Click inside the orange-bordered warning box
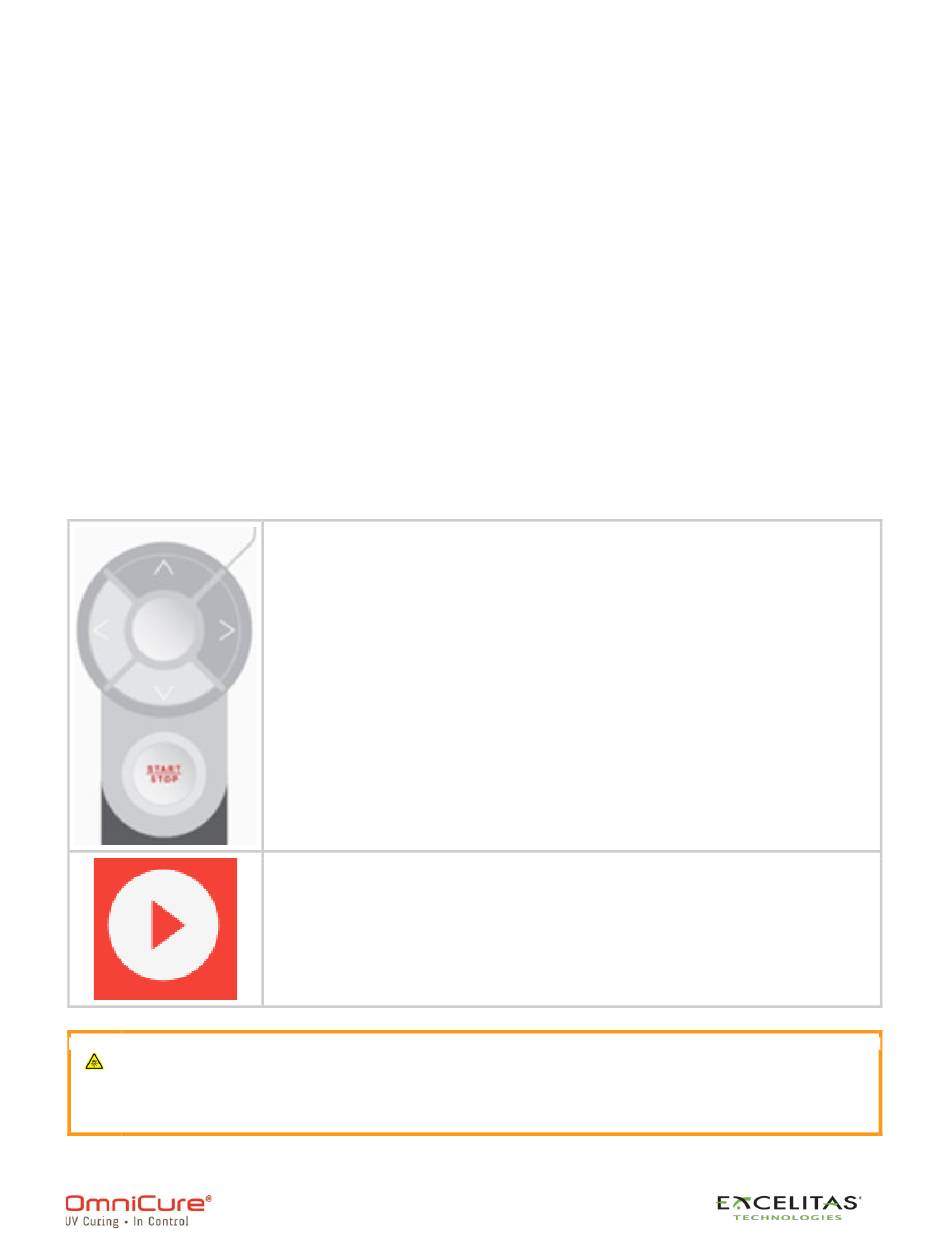The height and width of the screenshot is (1241, 950). [474, 1083]
